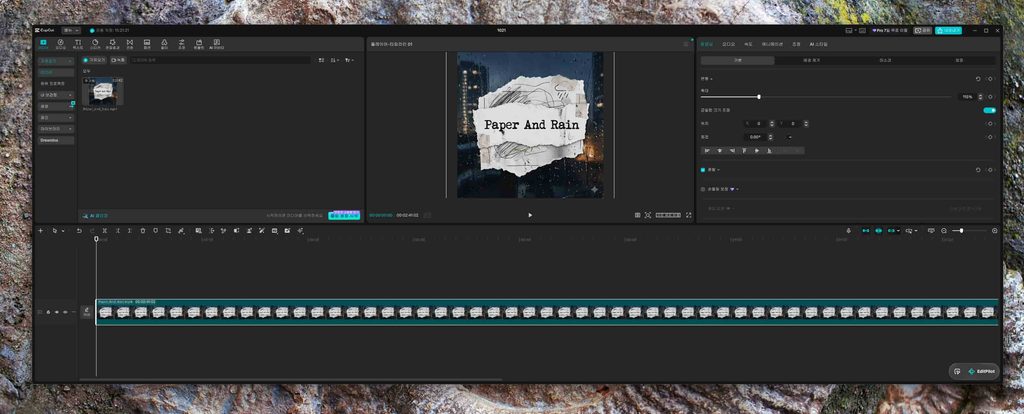The width and height of the screenshot is (1024, 414).
Task: Lock the video track
Action: 48,312
